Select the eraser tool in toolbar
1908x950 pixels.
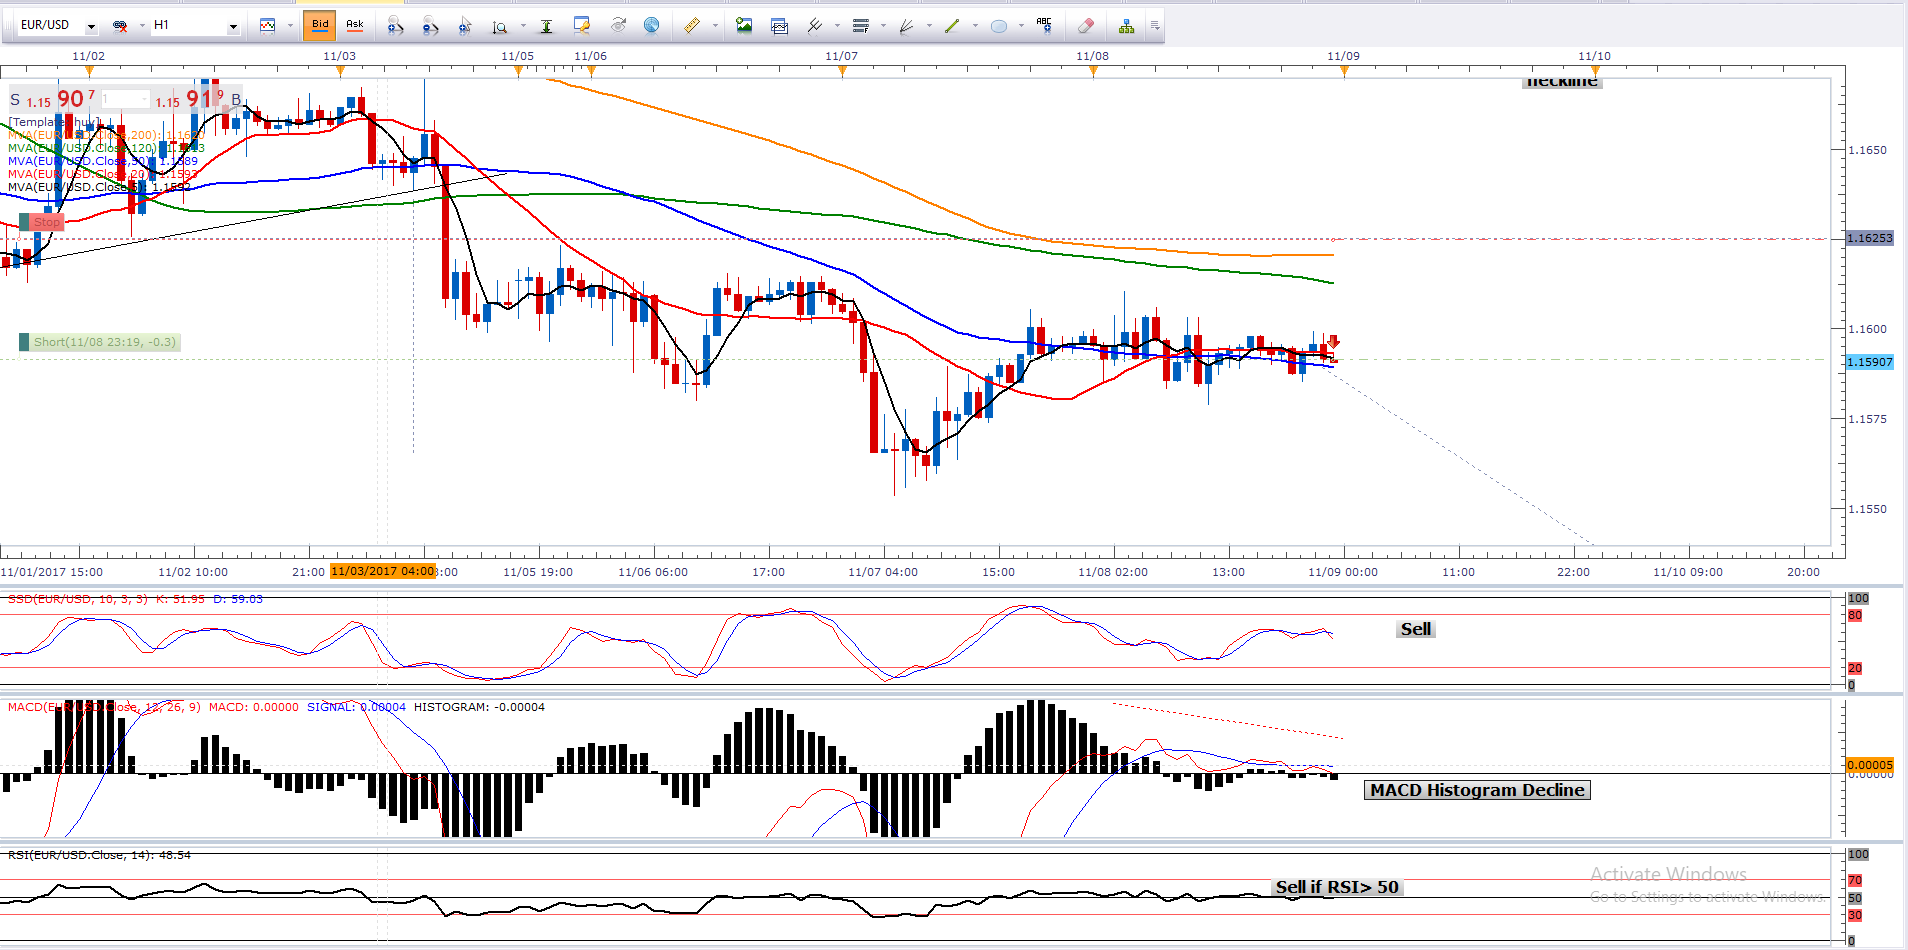click(x=1086, y=26)
